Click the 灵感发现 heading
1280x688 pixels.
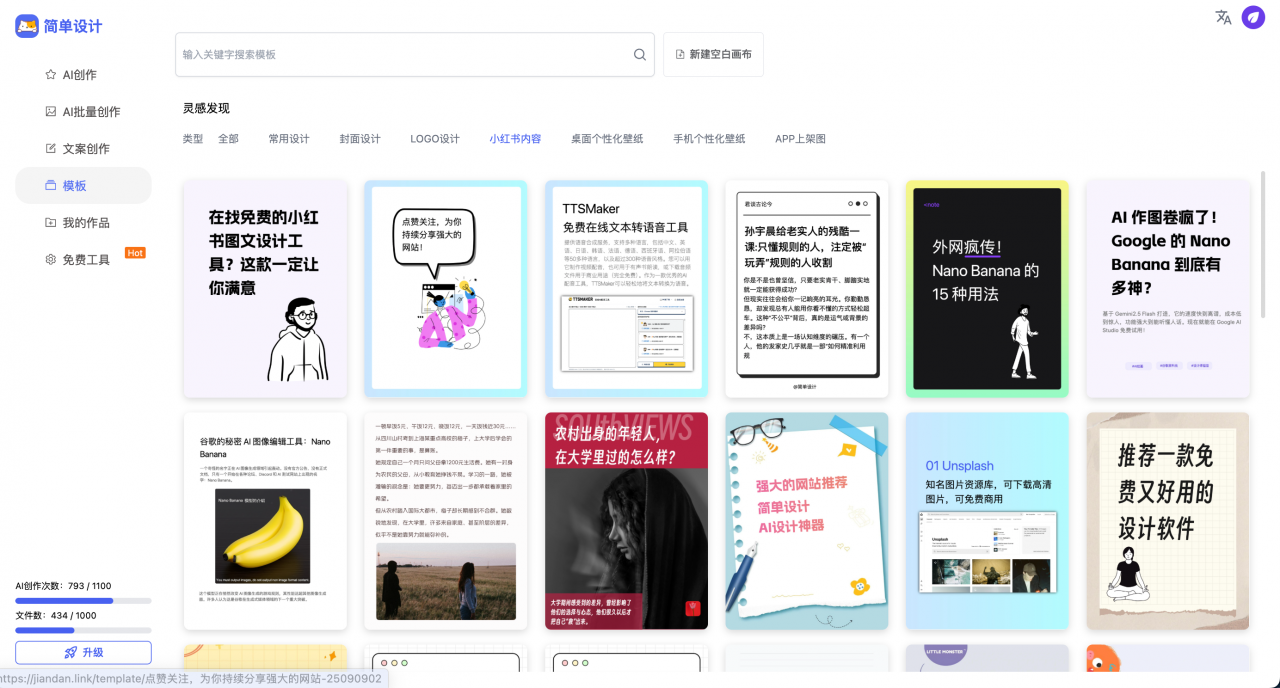pyautogui.click(x=206, y=108)
